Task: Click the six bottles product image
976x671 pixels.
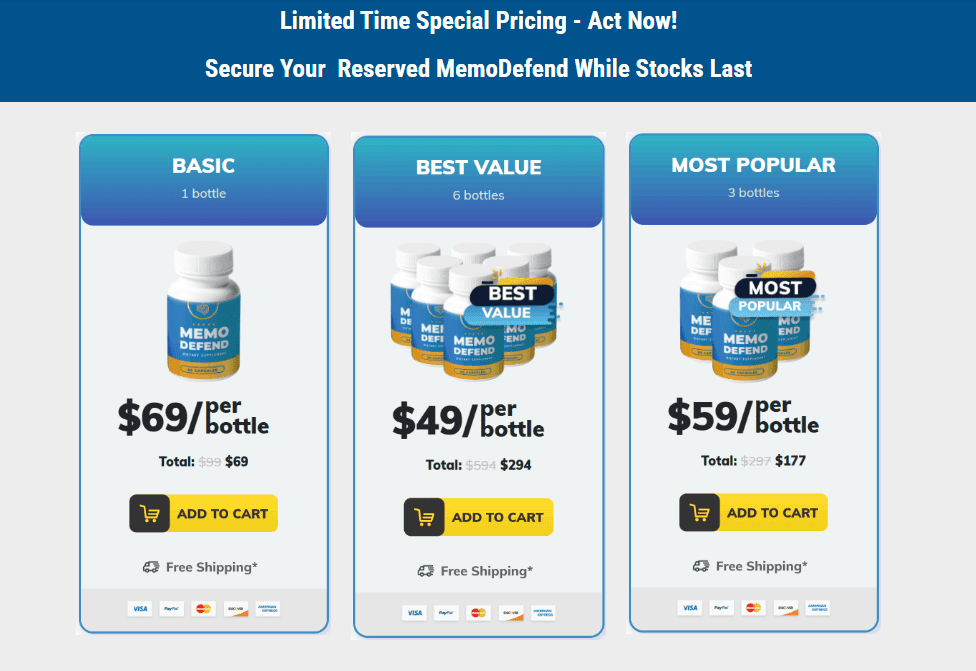Action: point(476,311)
